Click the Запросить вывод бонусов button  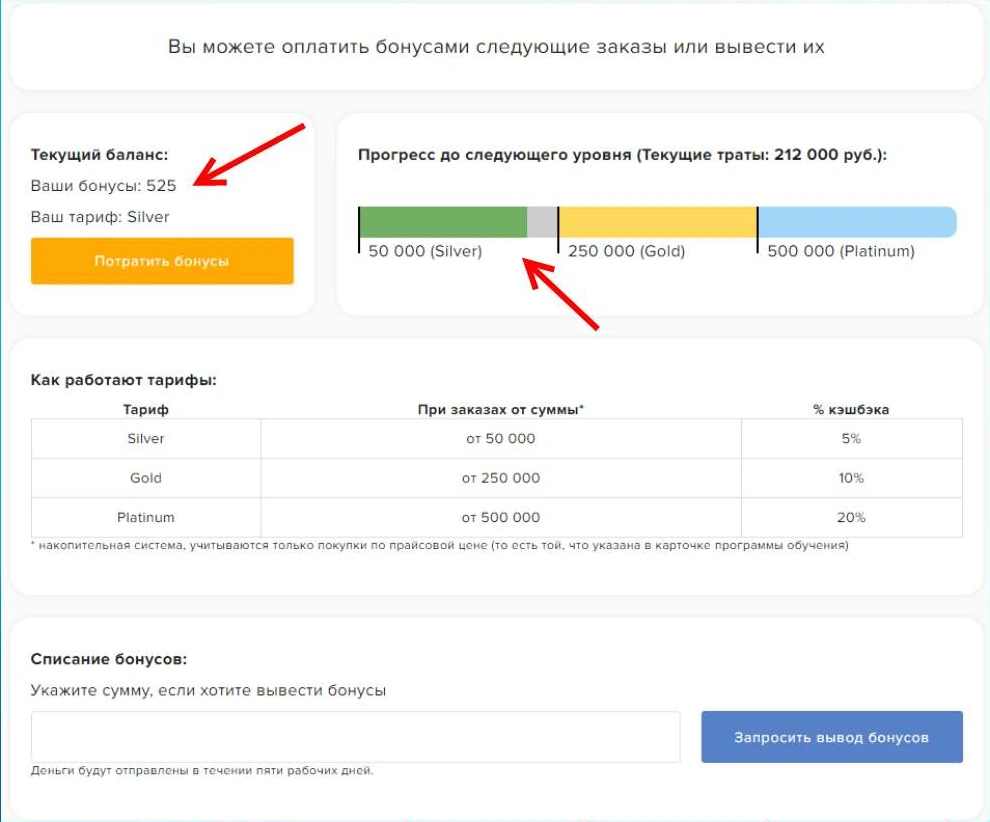832,737
